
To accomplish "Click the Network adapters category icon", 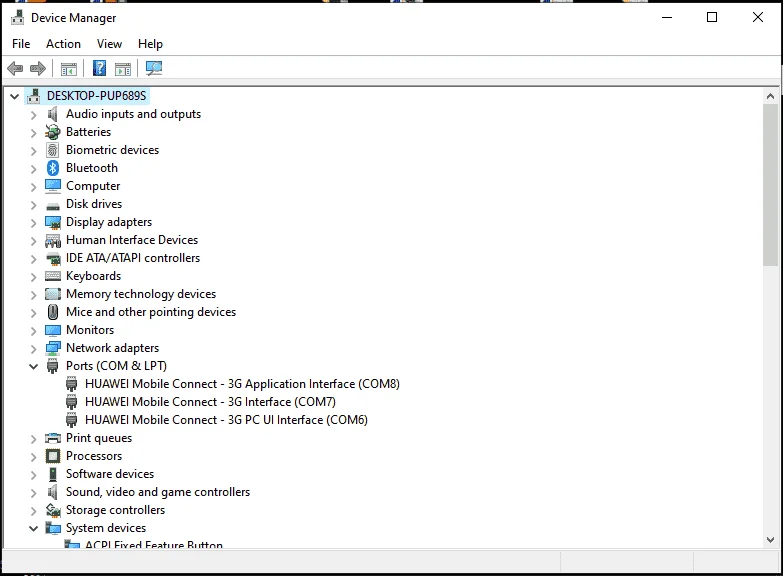I will point(53,348).
